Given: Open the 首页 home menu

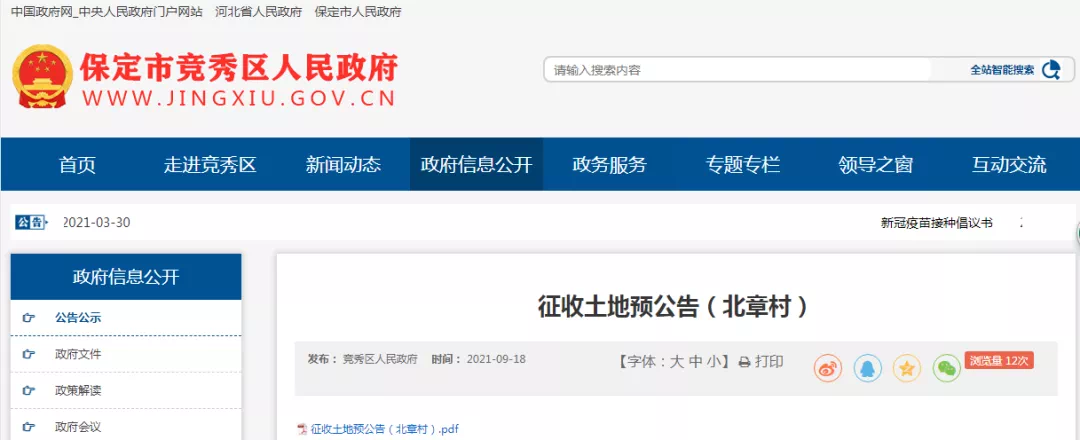Looking at the screenshot, I should [77, 165].
